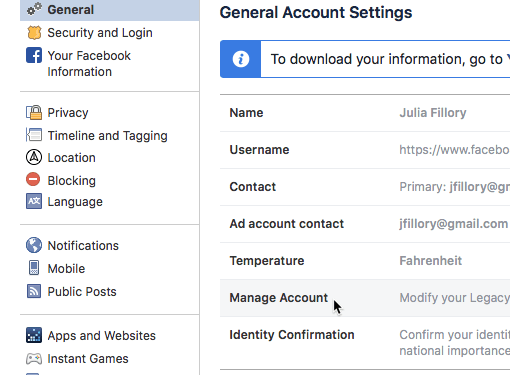The width and height of the screenshot is (510, 375).
Task: Click the Username row label
Action: point(259,150)
